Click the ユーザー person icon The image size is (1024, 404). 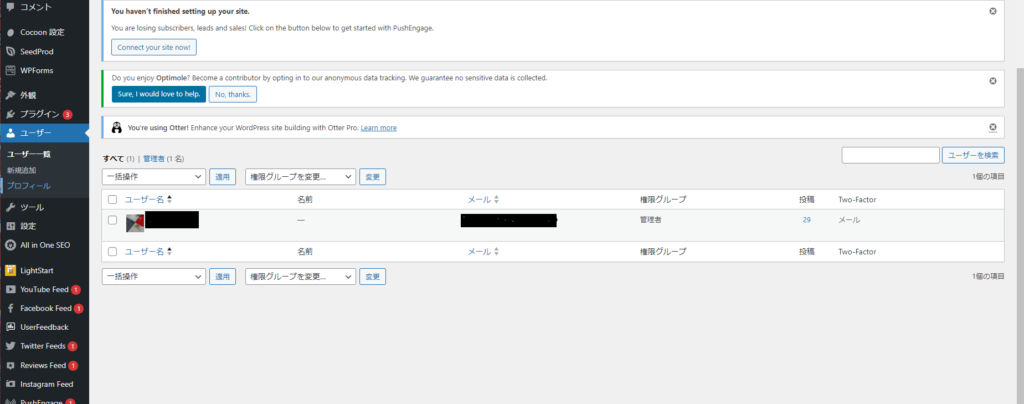(10, 133)
